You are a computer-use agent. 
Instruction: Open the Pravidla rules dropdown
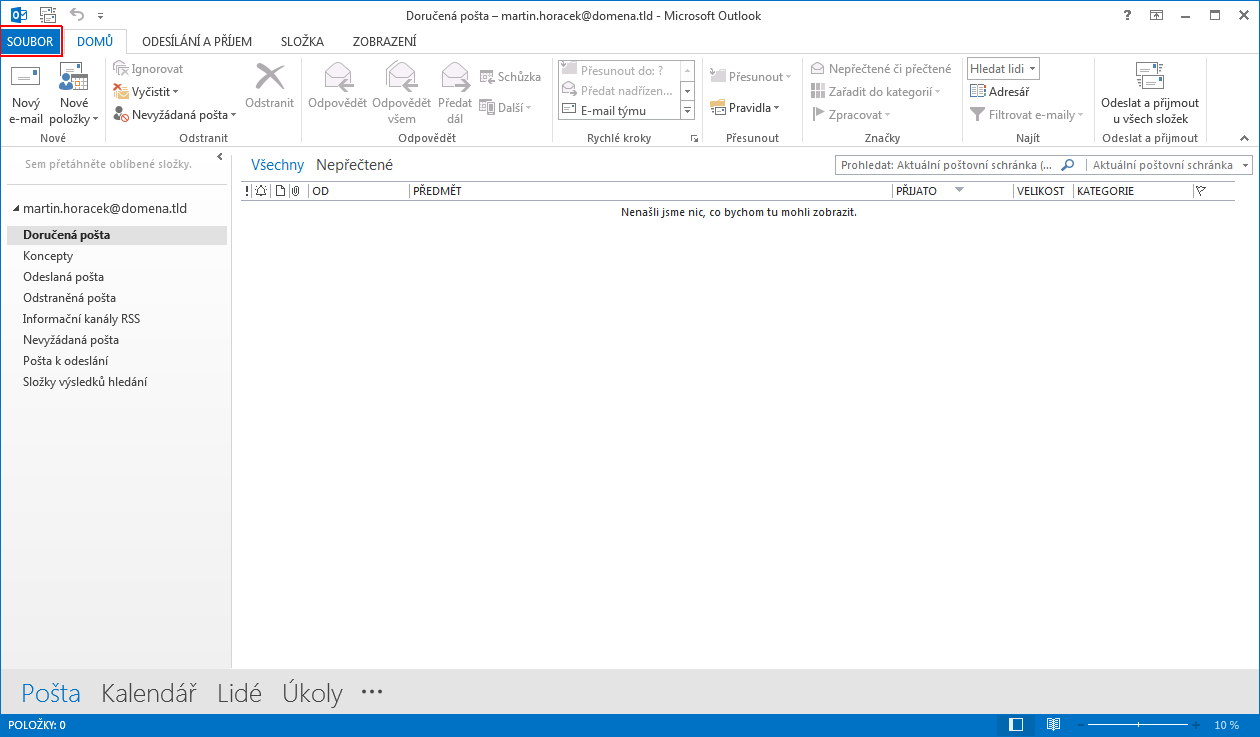point(745,107)
